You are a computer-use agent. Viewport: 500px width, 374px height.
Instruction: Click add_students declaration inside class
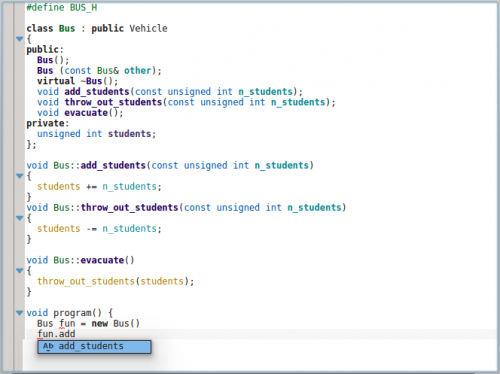click(x=170, y=92)
